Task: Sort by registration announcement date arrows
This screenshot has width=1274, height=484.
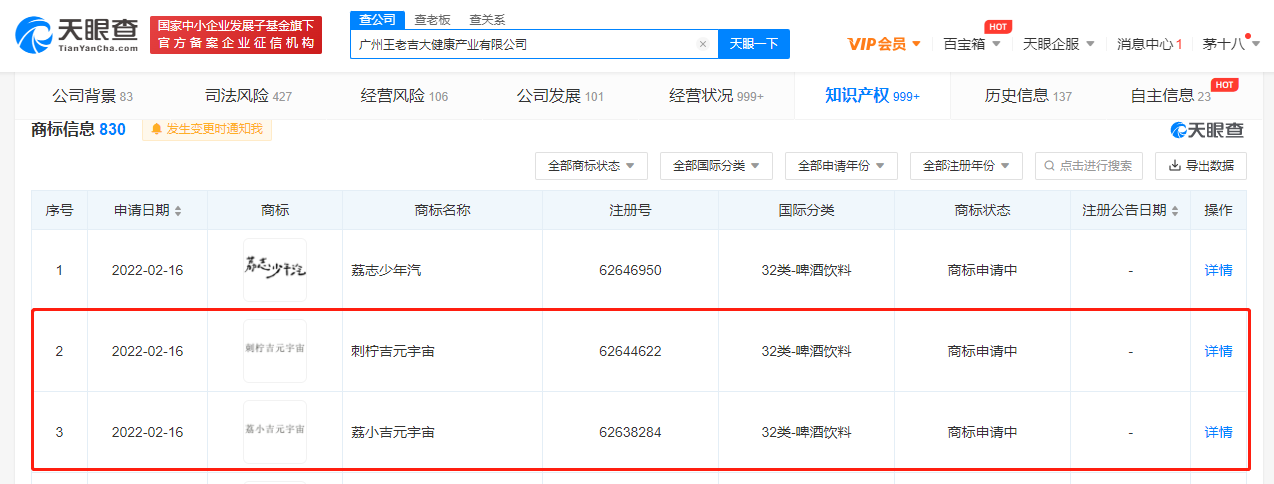Action: click(1174, 211)
